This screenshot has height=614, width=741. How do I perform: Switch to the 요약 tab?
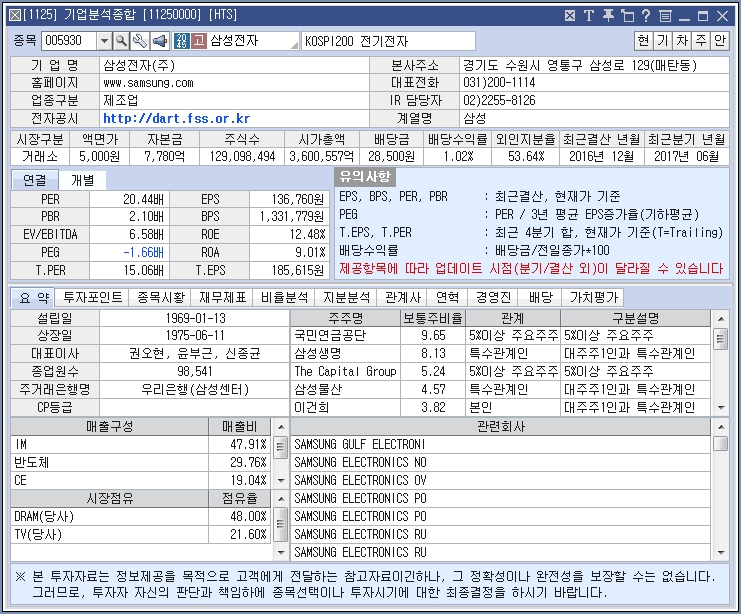pyautogui.click(x=33, y=298)
